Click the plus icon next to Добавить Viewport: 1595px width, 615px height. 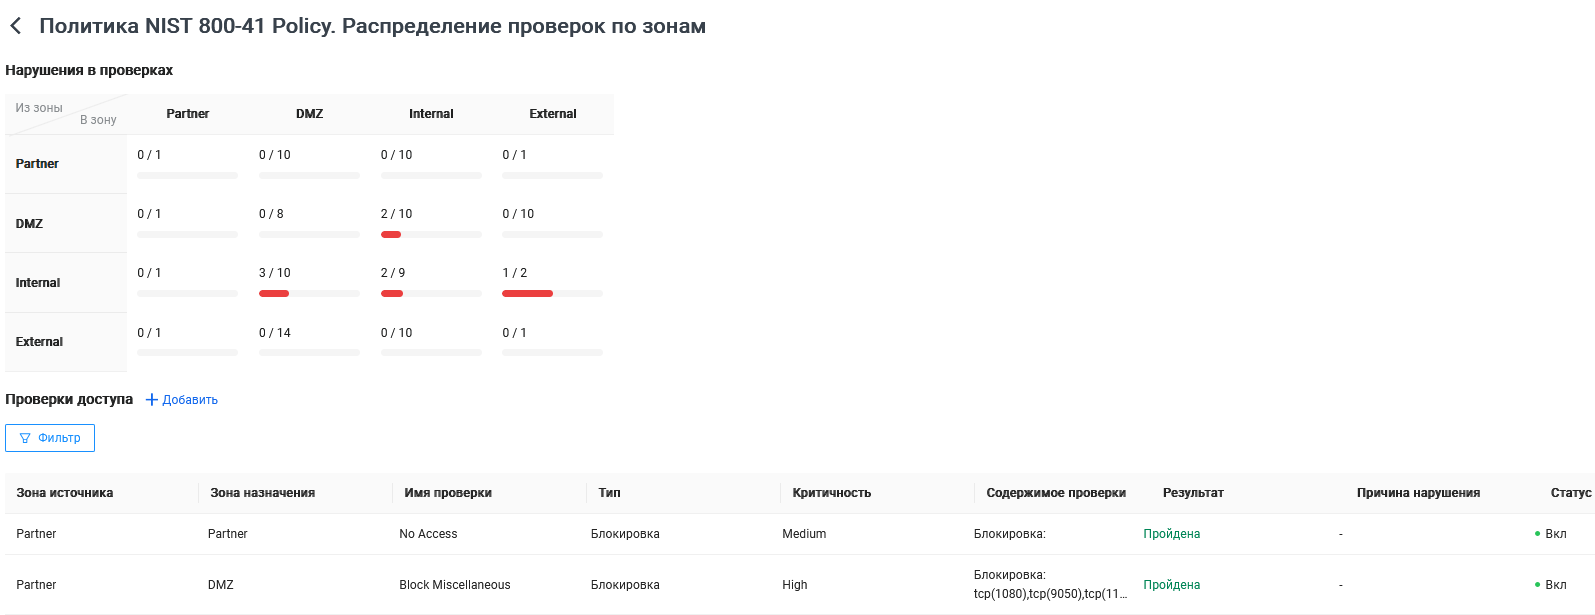tap(152, 400)
